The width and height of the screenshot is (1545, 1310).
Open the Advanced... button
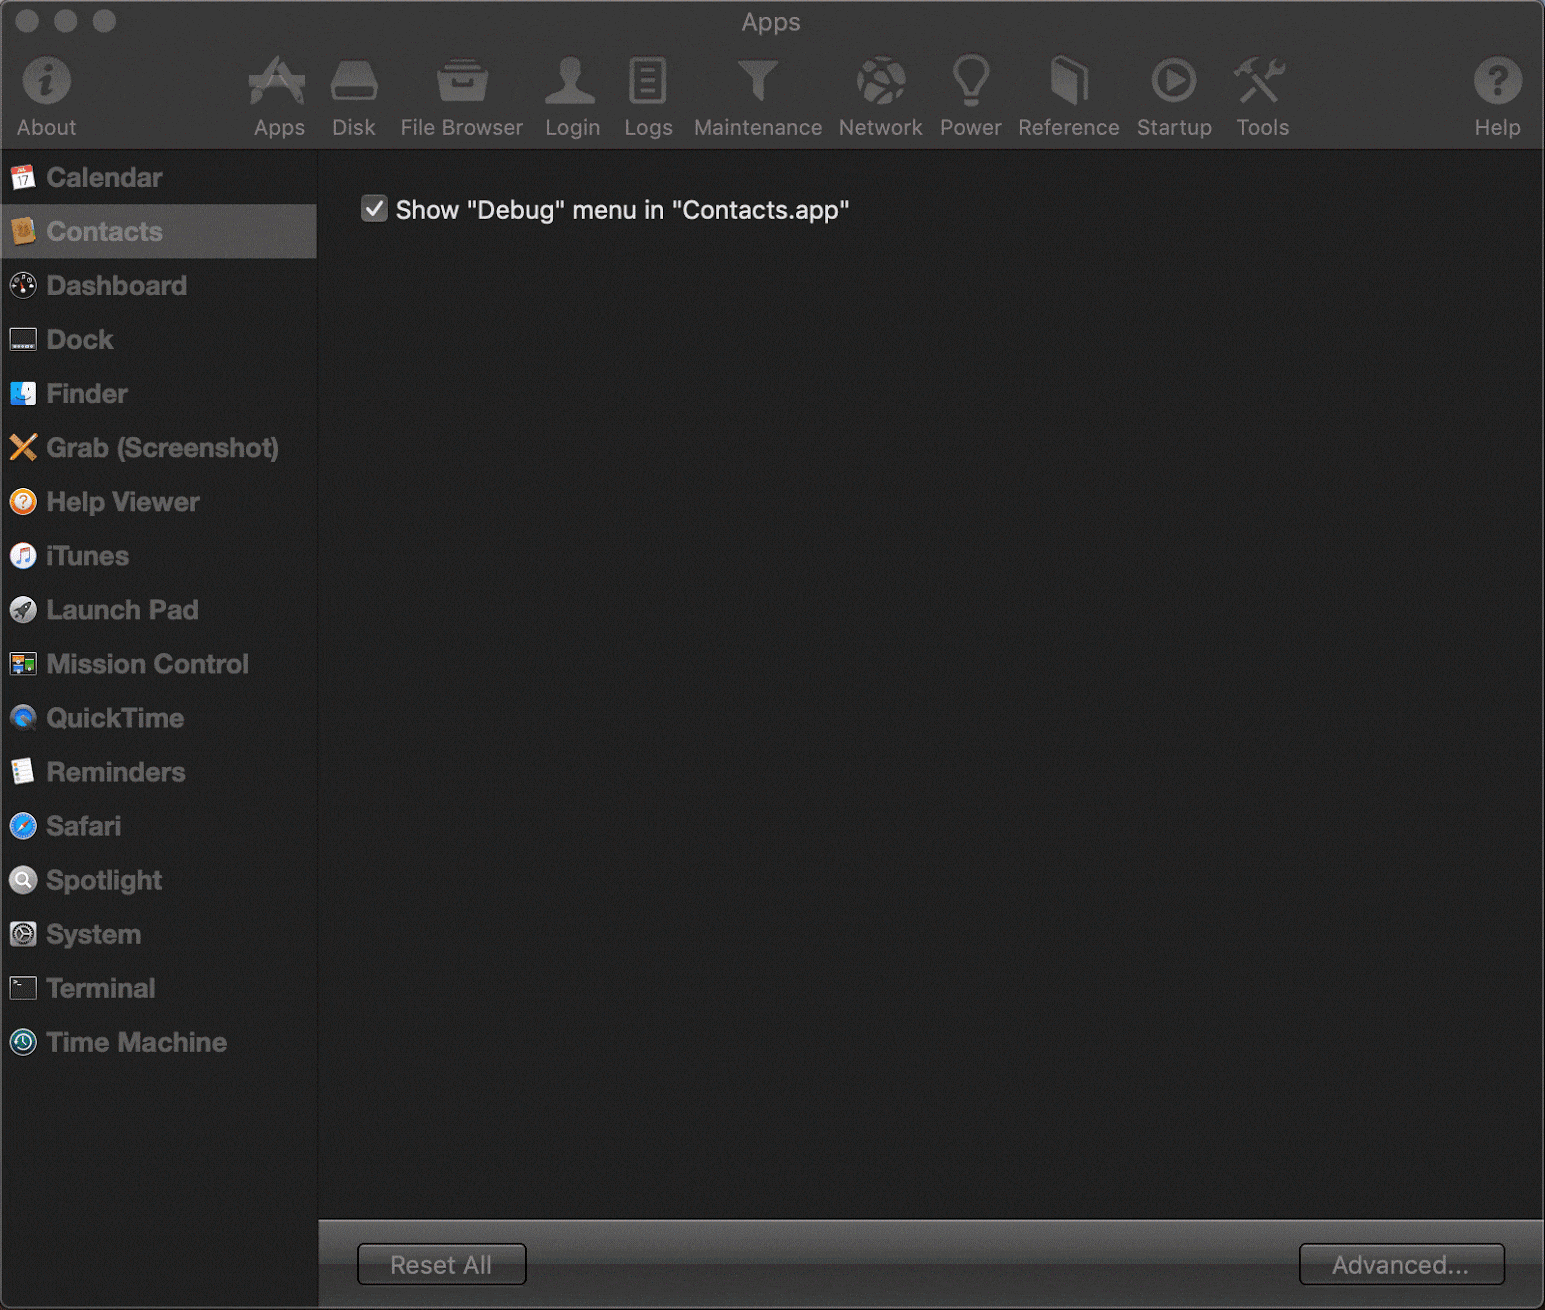tap(1401, 1265)
